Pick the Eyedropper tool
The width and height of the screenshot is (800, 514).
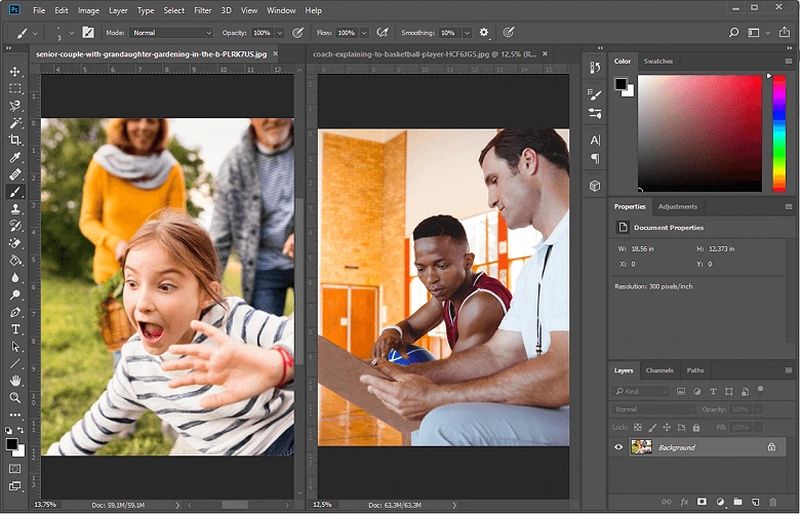pyautogui.click(x=15, y=157)
